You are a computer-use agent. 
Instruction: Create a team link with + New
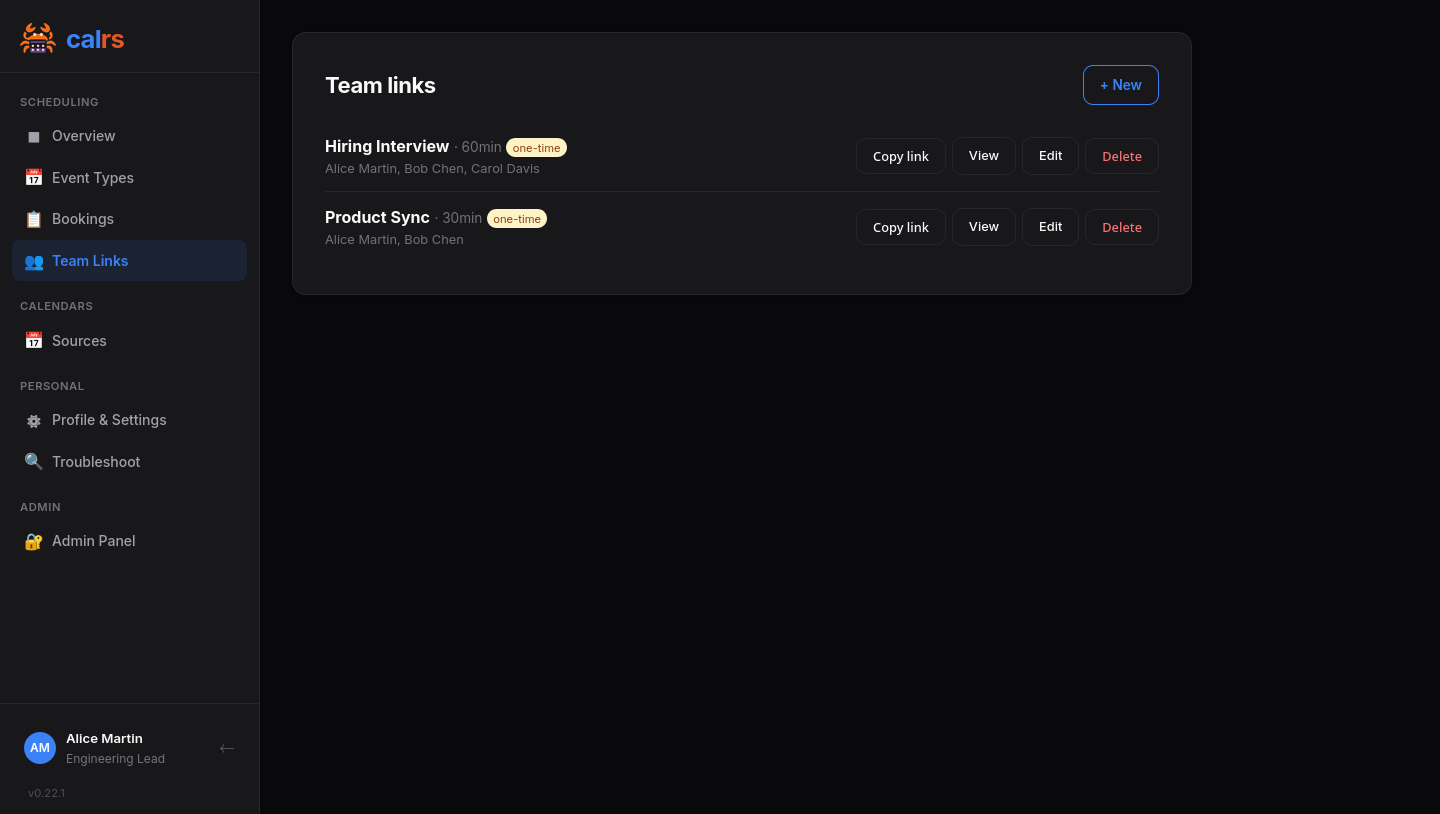coord(1120,85)
